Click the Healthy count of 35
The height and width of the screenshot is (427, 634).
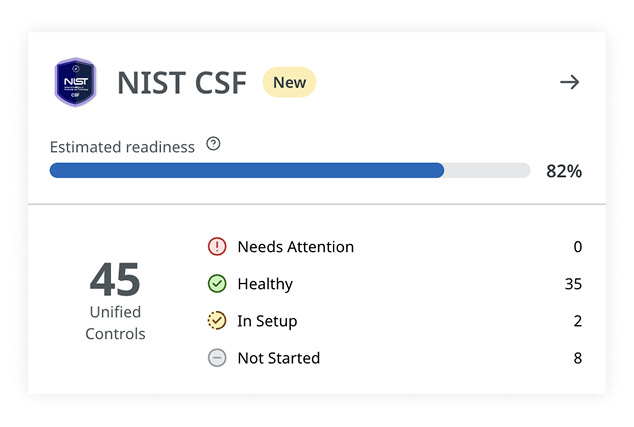[573, 284]
